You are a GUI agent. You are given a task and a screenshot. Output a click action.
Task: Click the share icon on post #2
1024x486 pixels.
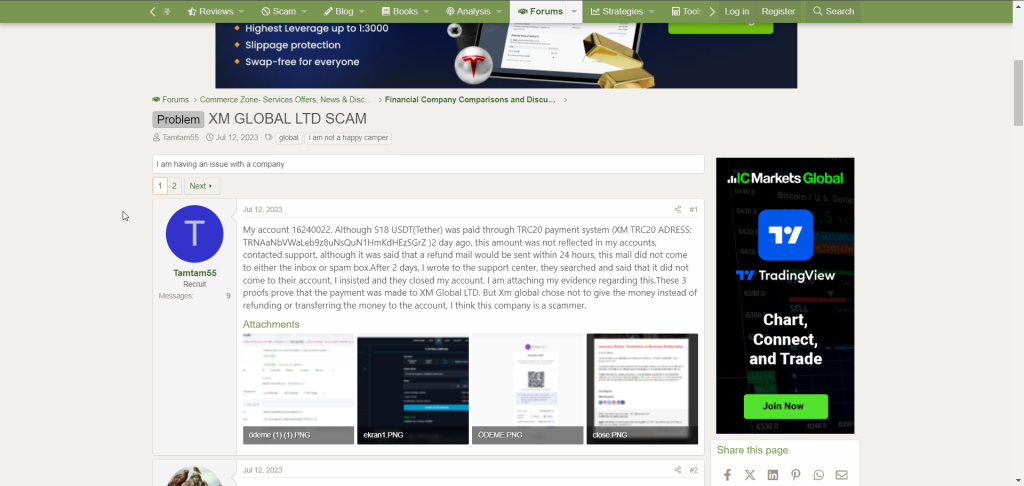[x=677, y=470]
